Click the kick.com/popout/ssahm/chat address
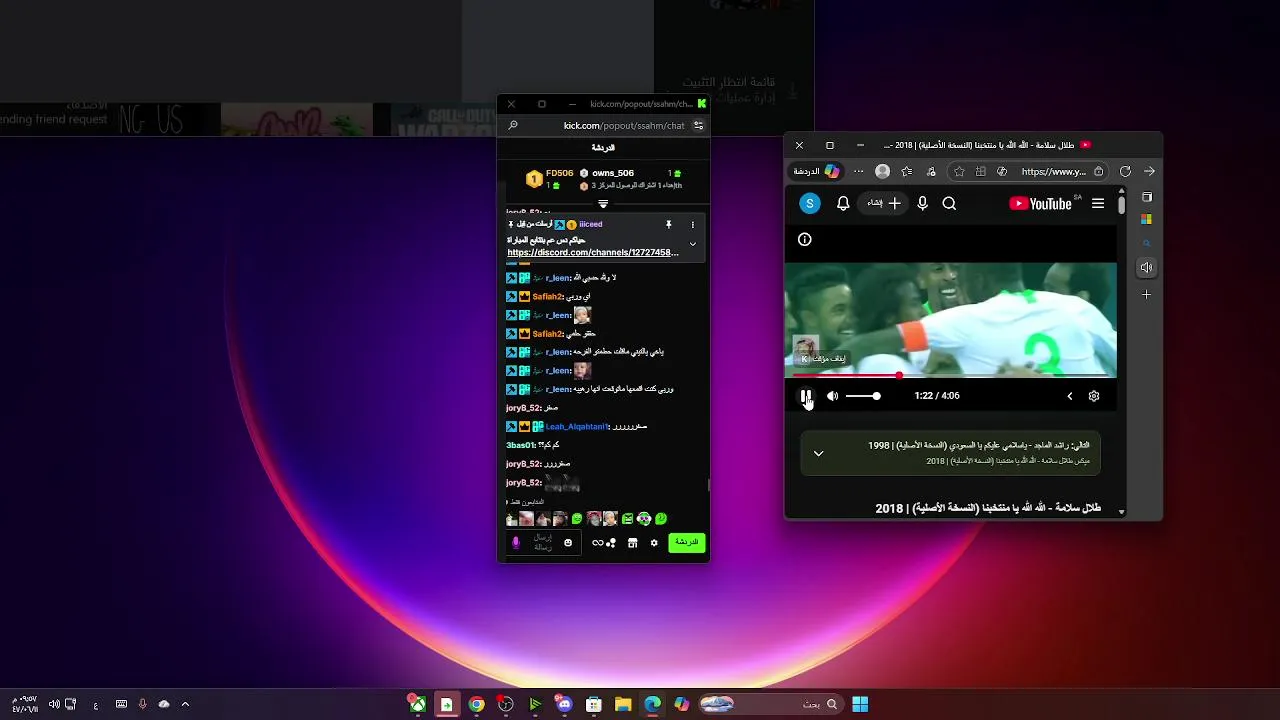The width and height of the screenshot is (1280, 720). tap(624, 126)
